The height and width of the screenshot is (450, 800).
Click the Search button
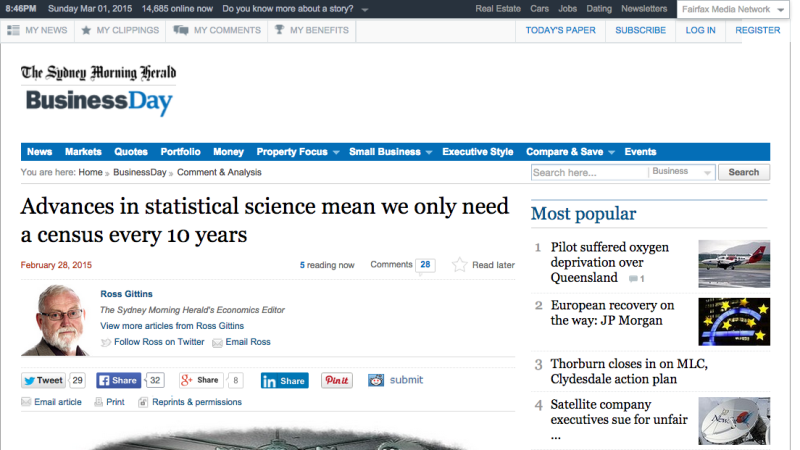[x=744, y=172]
